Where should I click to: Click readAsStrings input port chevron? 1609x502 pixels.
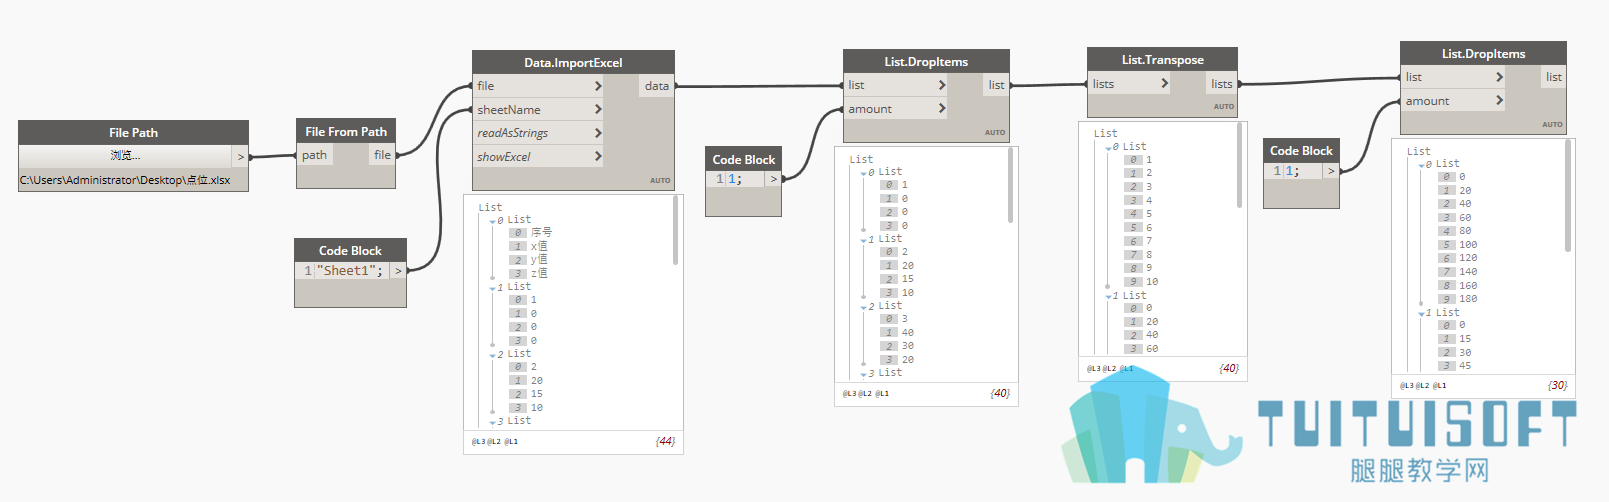click(x=598, y=133)
